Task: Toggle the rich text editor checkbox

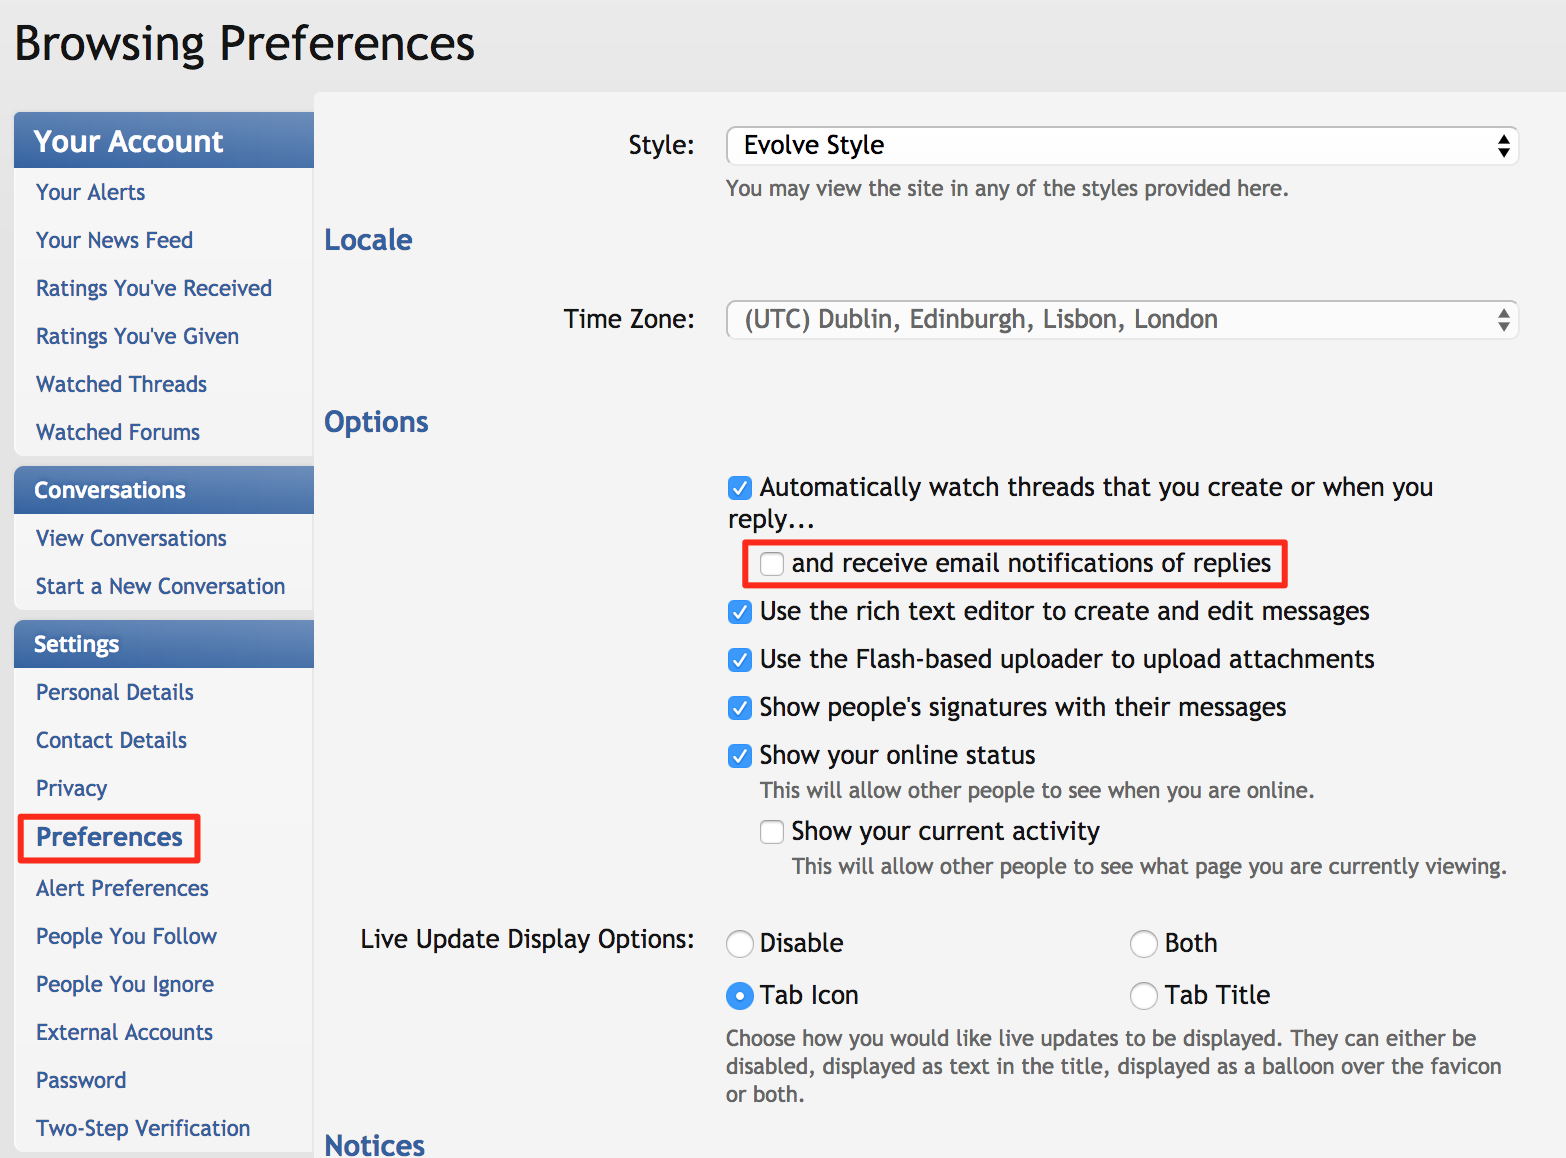Action: (740, 612)
